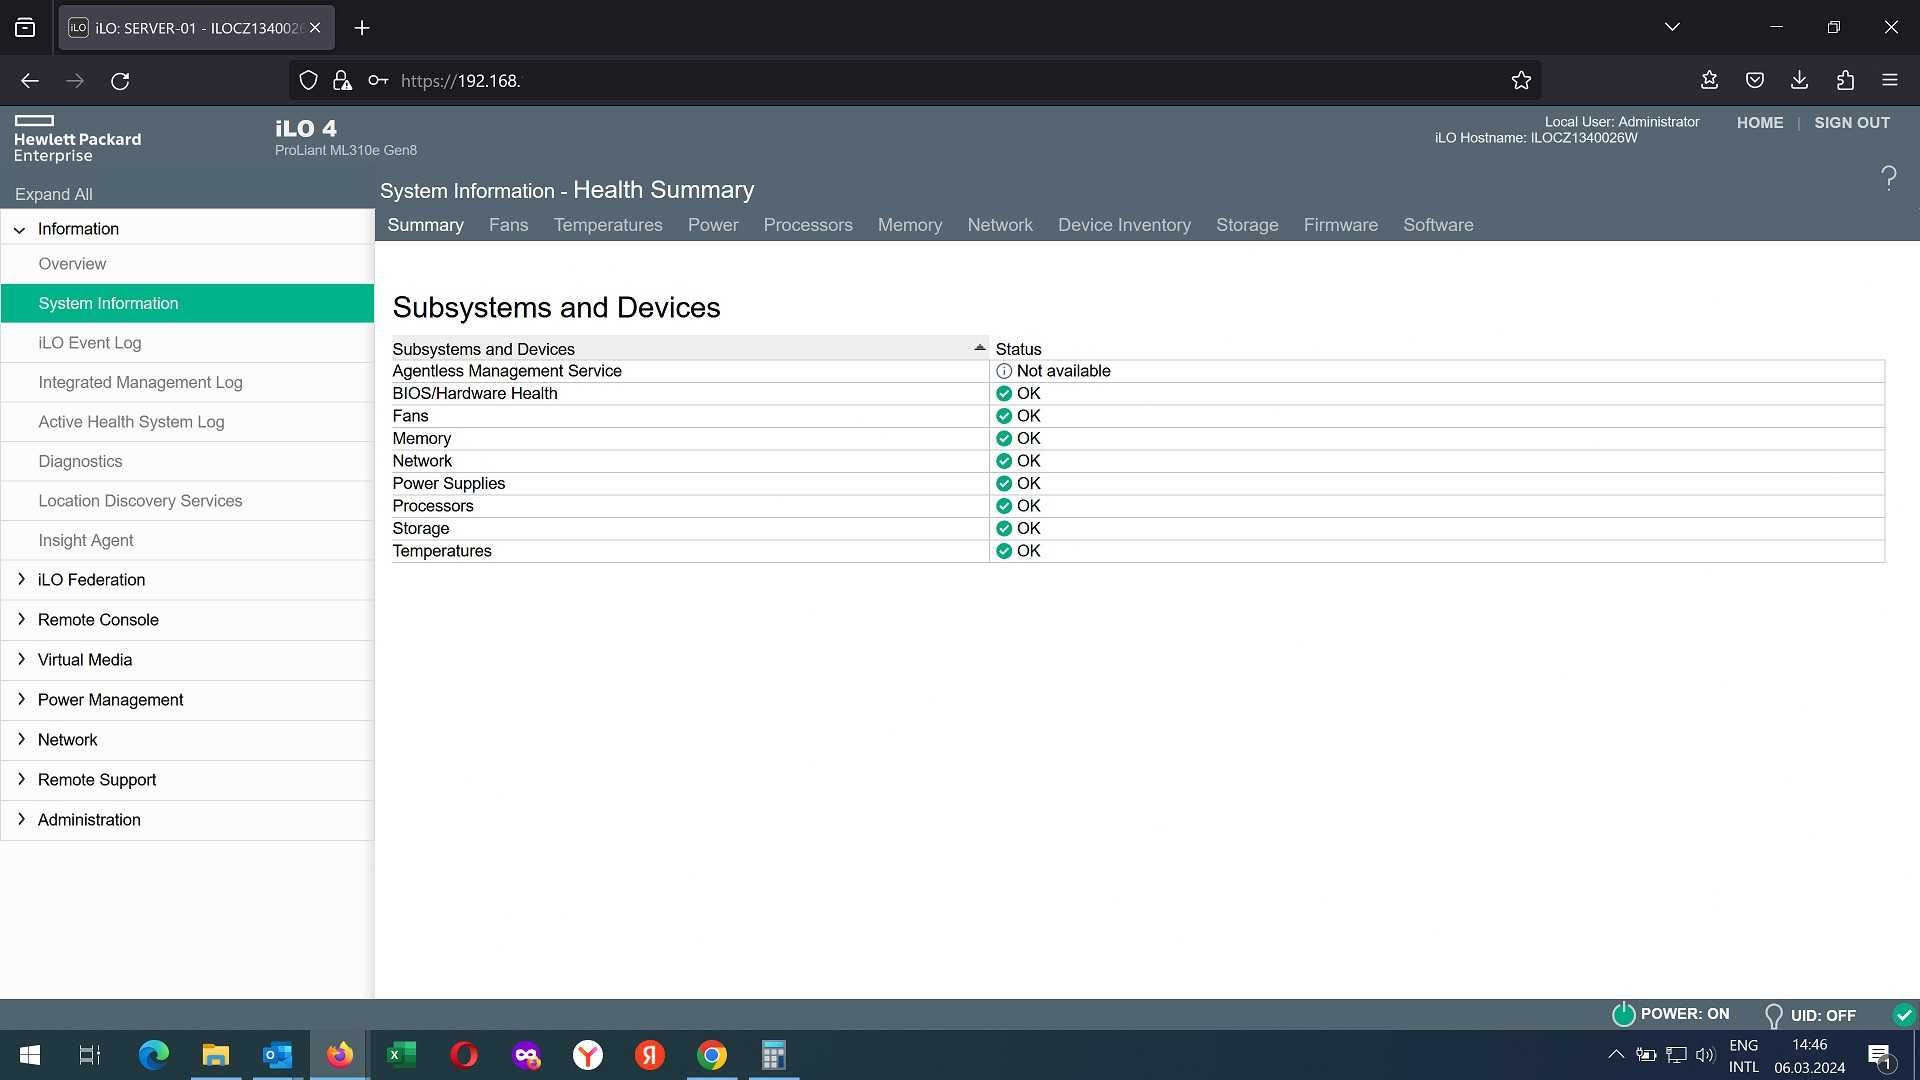Click the HOME link
This screenshot has width=1920, height=1080.
(x=1760, y=123)
